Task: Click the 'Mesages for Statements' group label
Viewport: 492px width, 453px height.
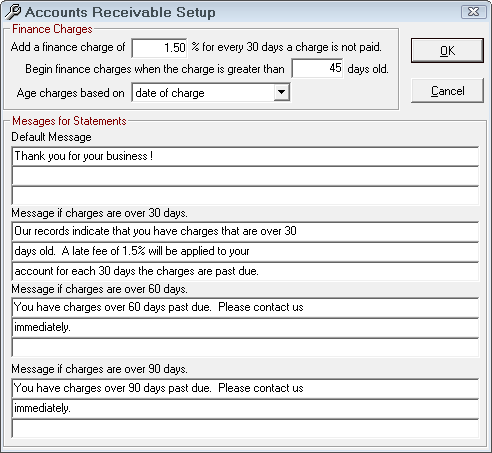Action: (x=69, y=121)
